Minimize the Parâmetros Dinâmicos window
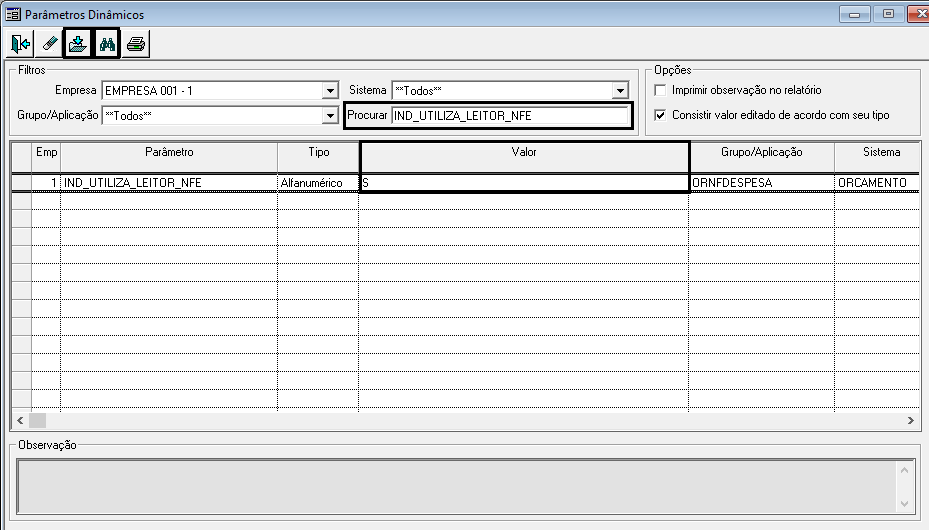929x530 pixels. [854, 14]
